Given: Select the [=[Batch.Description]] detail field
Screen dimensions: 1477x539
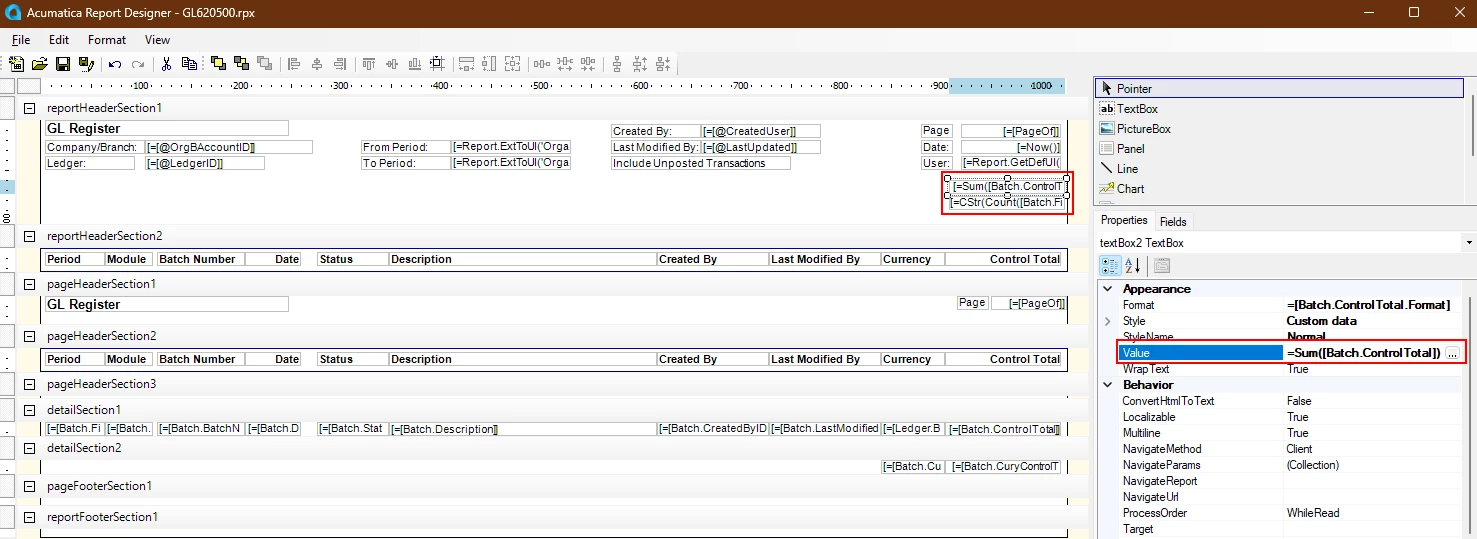Looking at the screenshot, I should pyautogui.click(x=522, y=429).
